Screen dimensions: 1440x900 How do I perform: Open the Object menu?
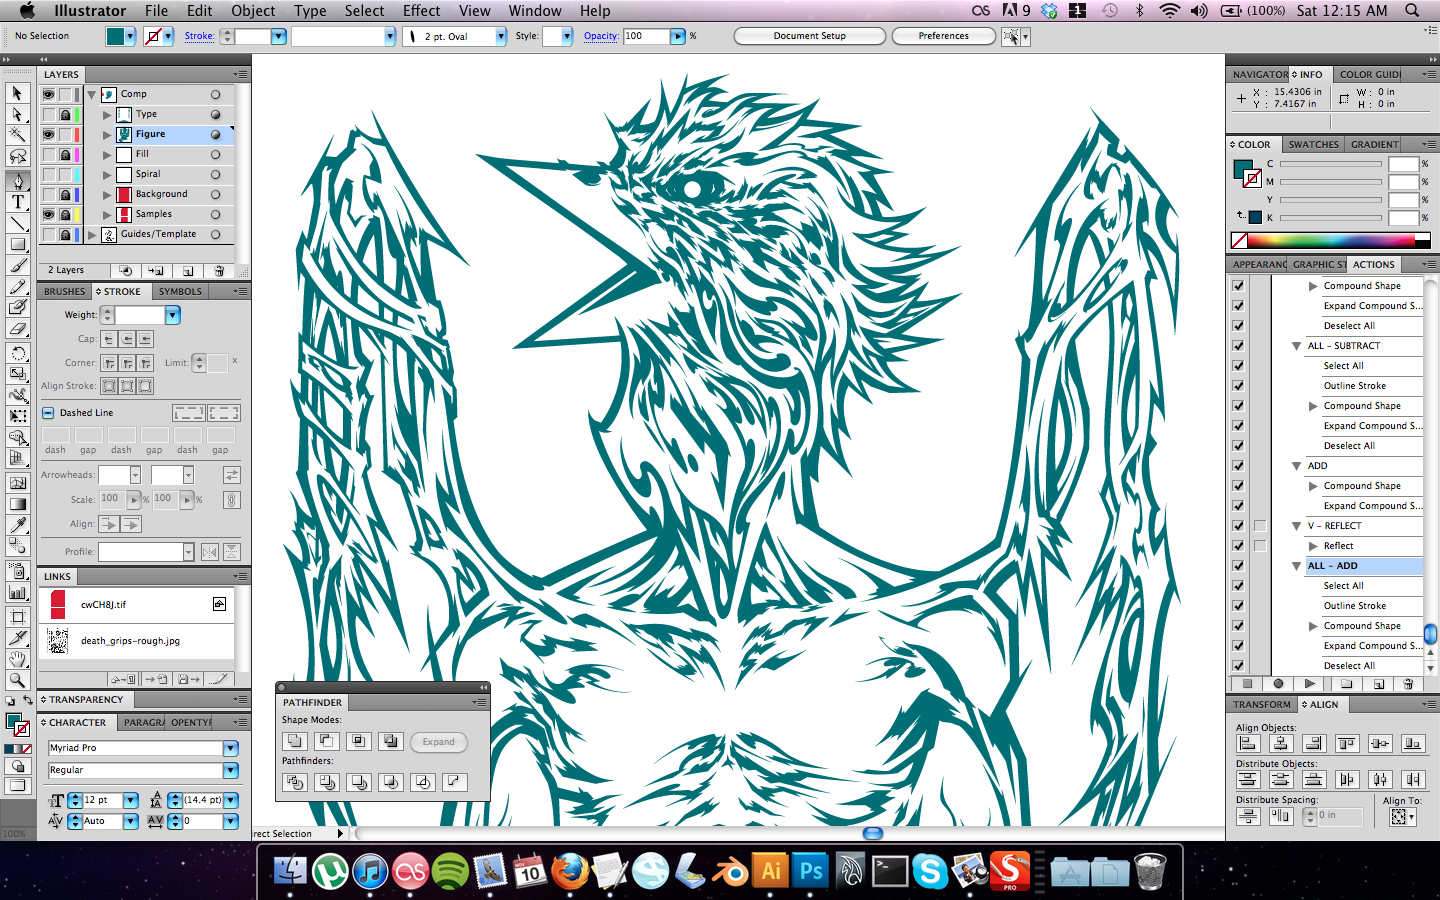click(x=253, y=11)
